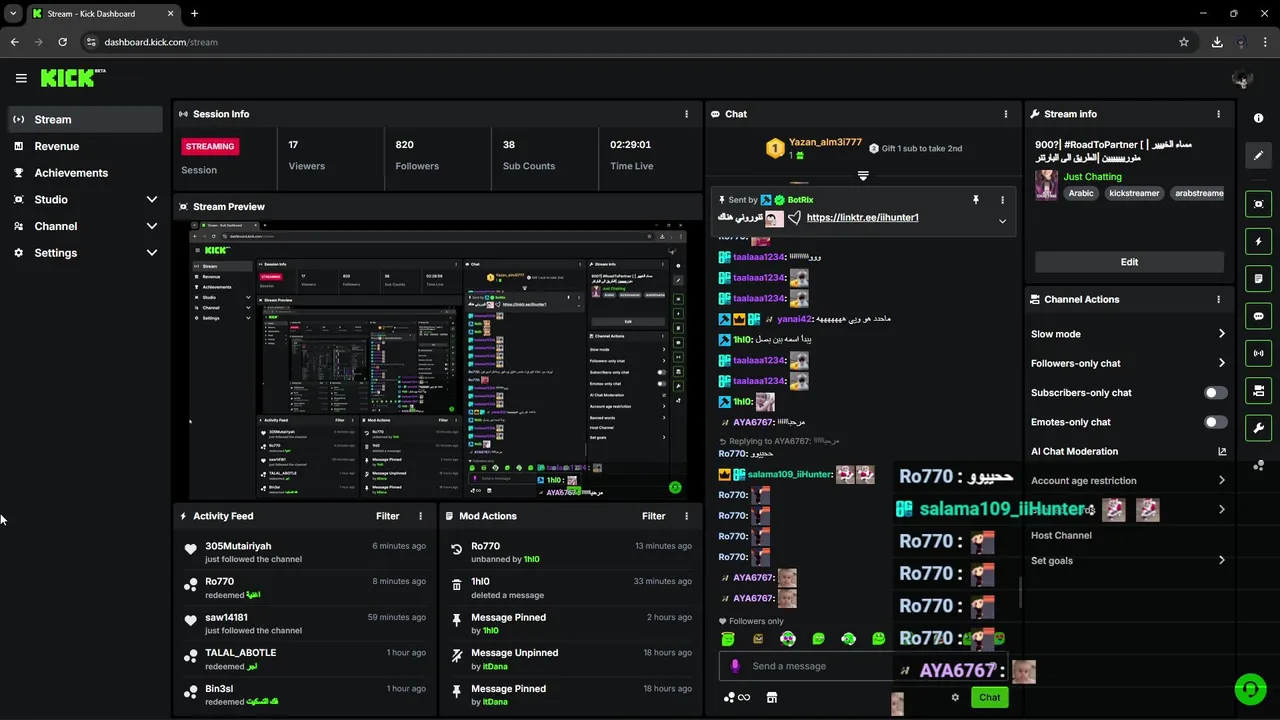Toggle Emotes-only chat switch
1280x720 pixels.
tap(1215, 422)
